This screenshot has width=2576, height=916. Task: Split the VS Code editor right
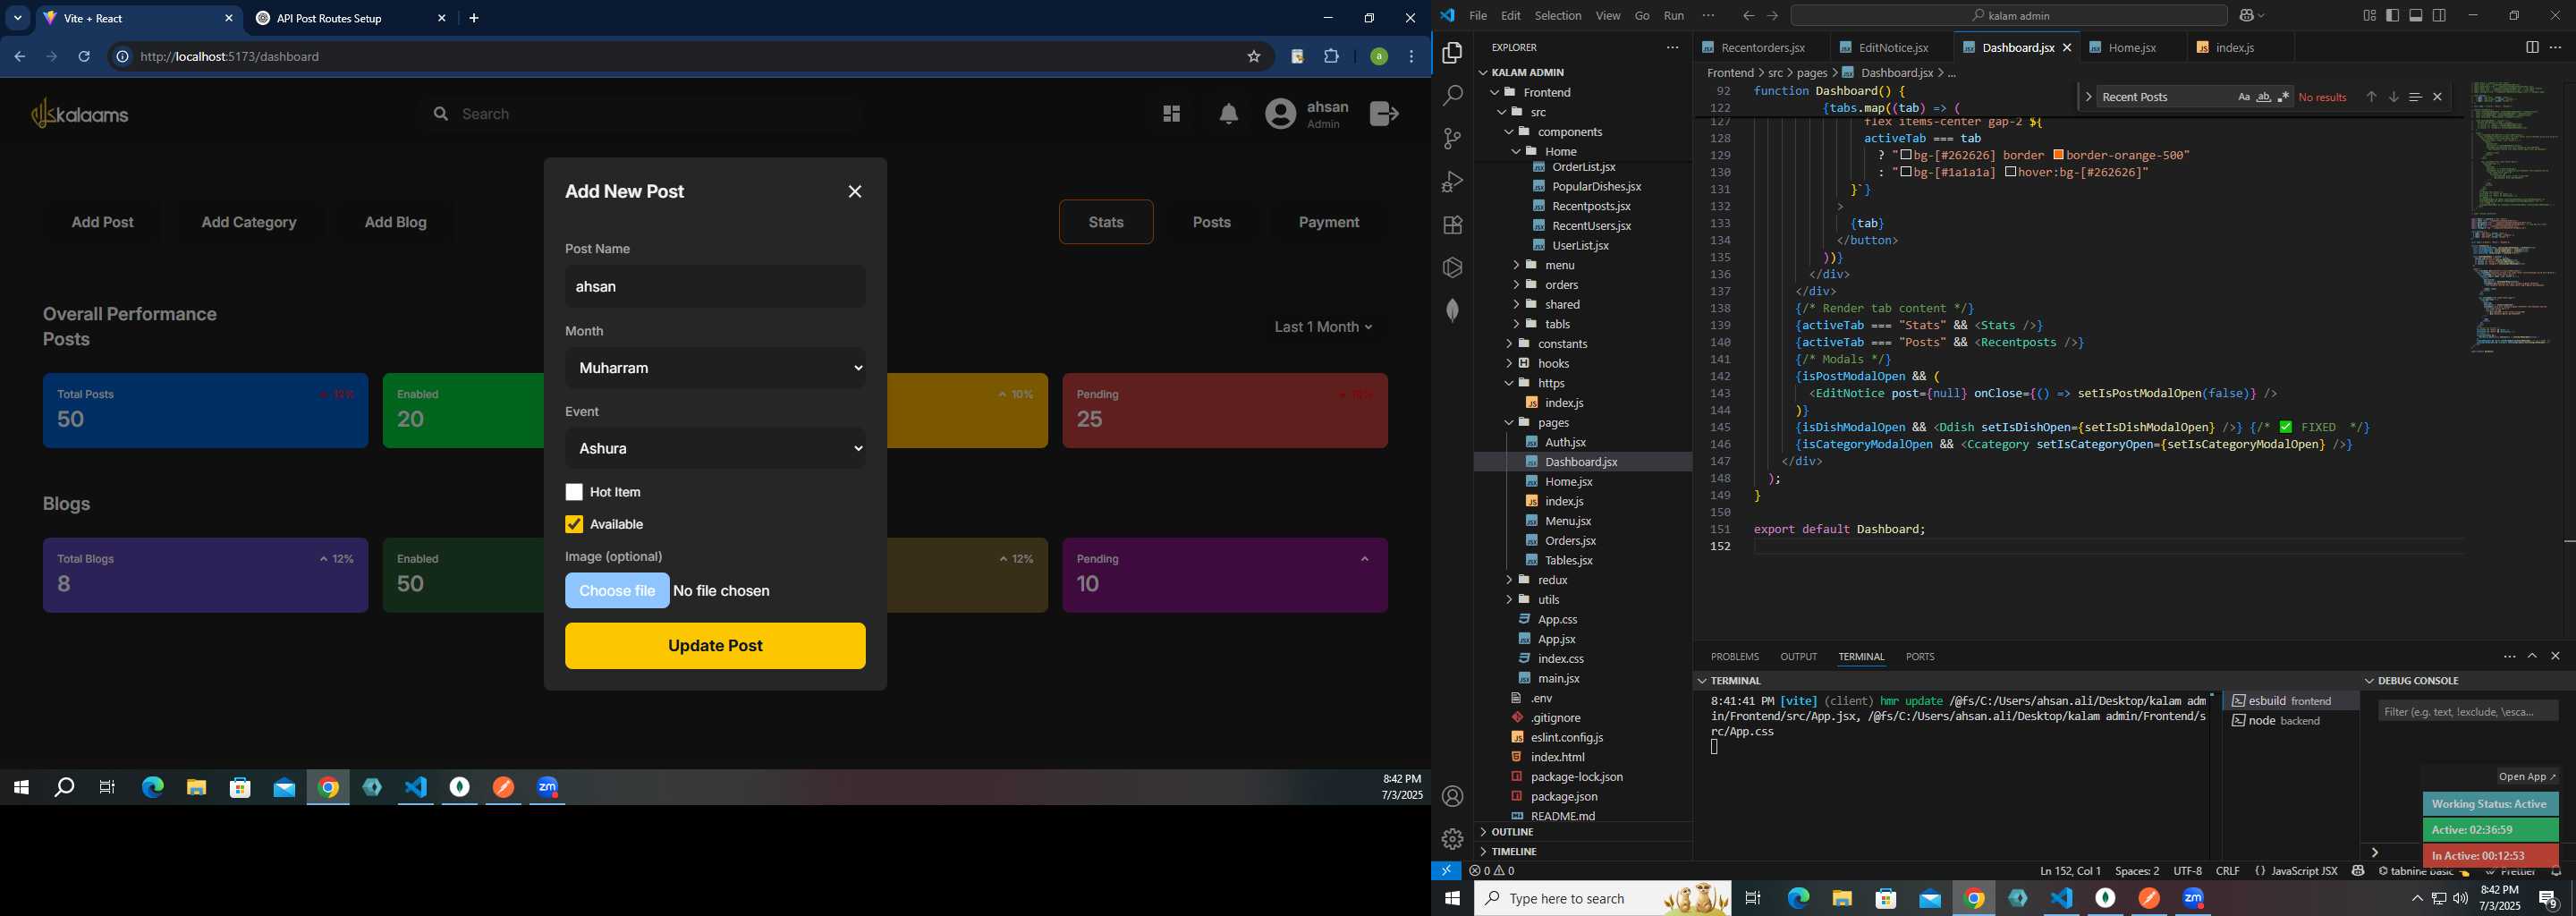tap(2532, 47)
